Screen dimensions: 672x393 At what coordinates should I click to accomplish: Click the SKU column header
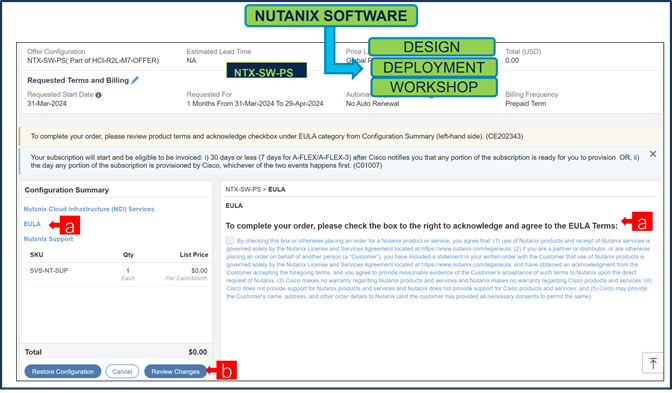point(36,255)
